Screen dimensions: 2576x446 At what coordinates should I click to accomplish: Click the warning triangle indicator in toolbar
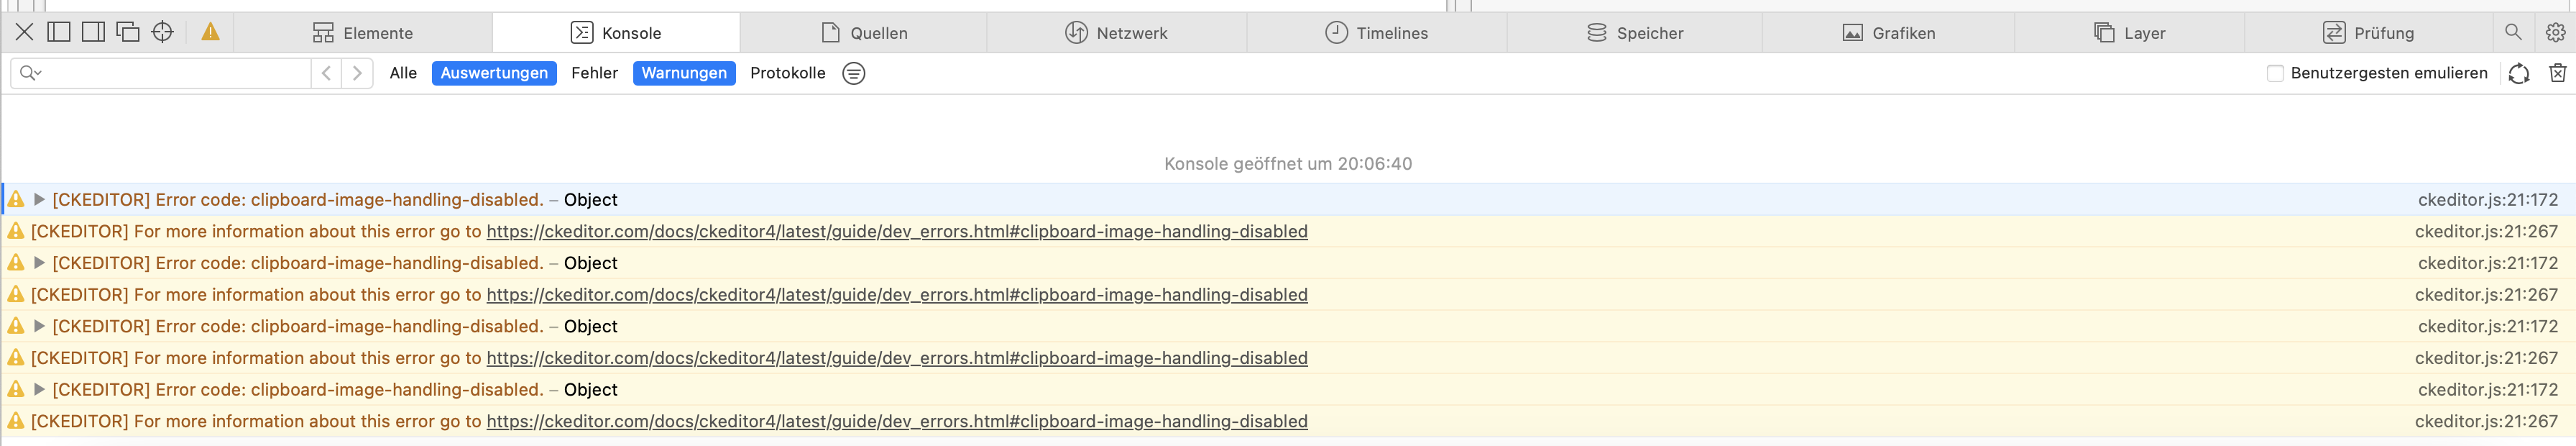pos(210,32)
